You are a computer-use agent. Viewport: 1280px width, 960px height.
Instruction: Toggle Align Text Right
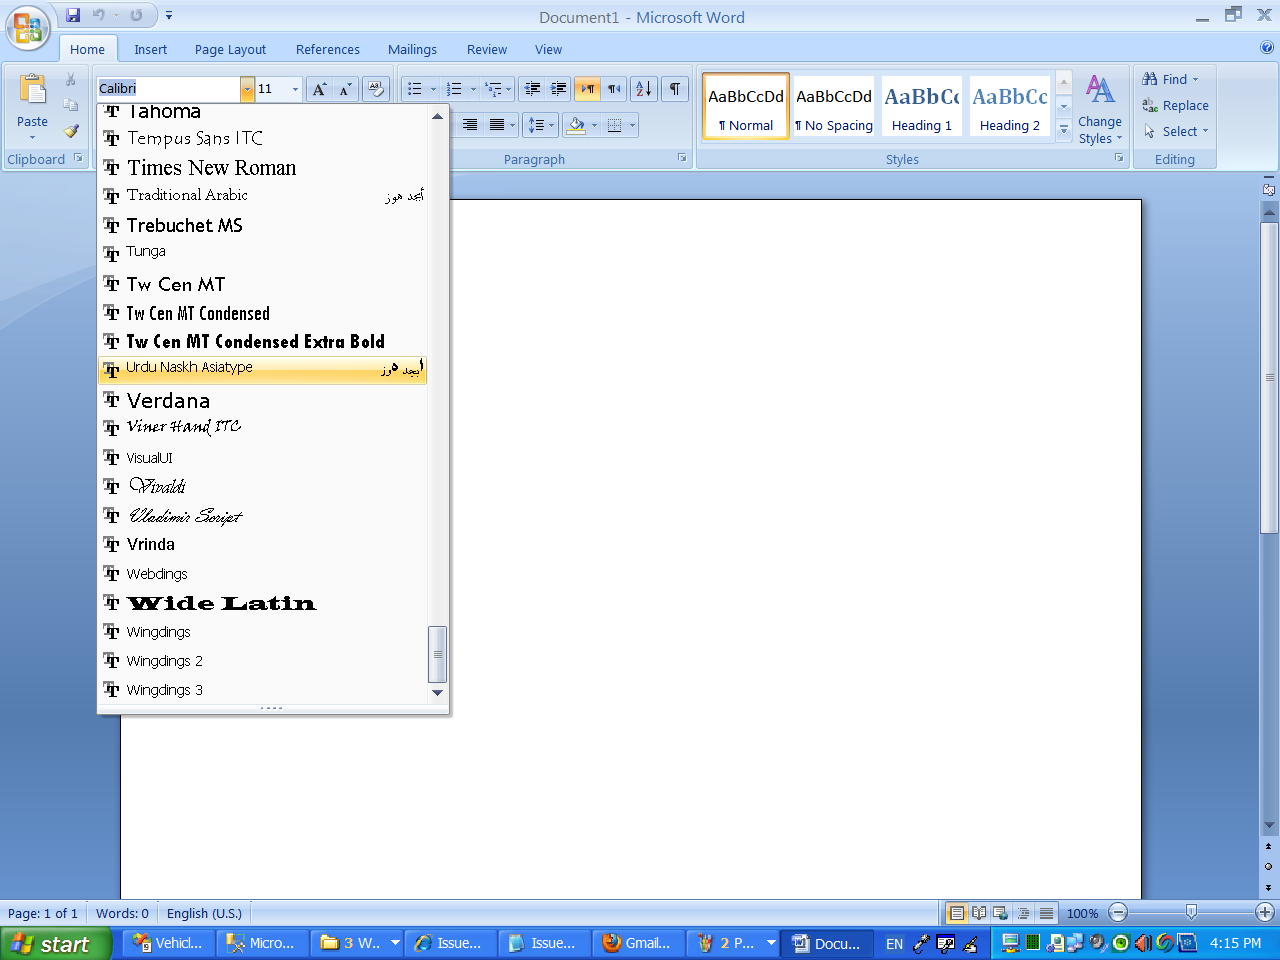pos(470,125)
